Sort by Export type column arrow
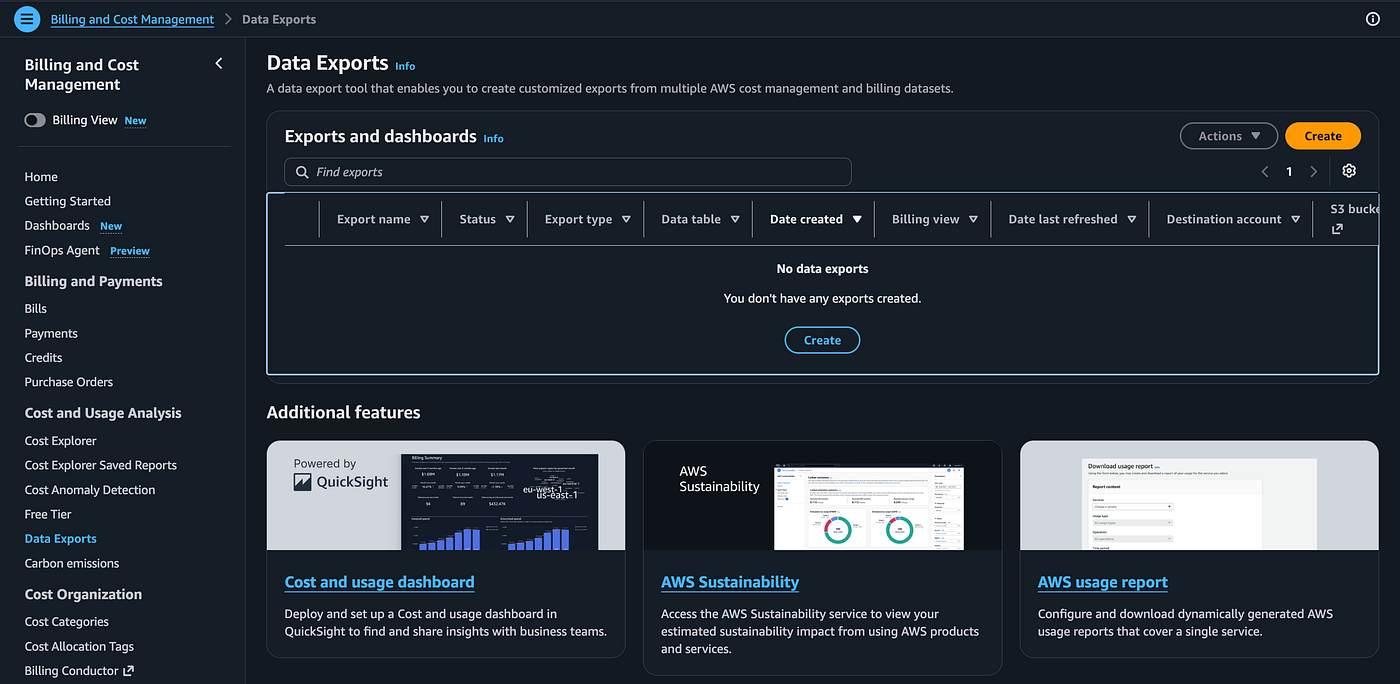Image resolution: width=1400 pixels, height=684 pixels. (x=626, y=219)
